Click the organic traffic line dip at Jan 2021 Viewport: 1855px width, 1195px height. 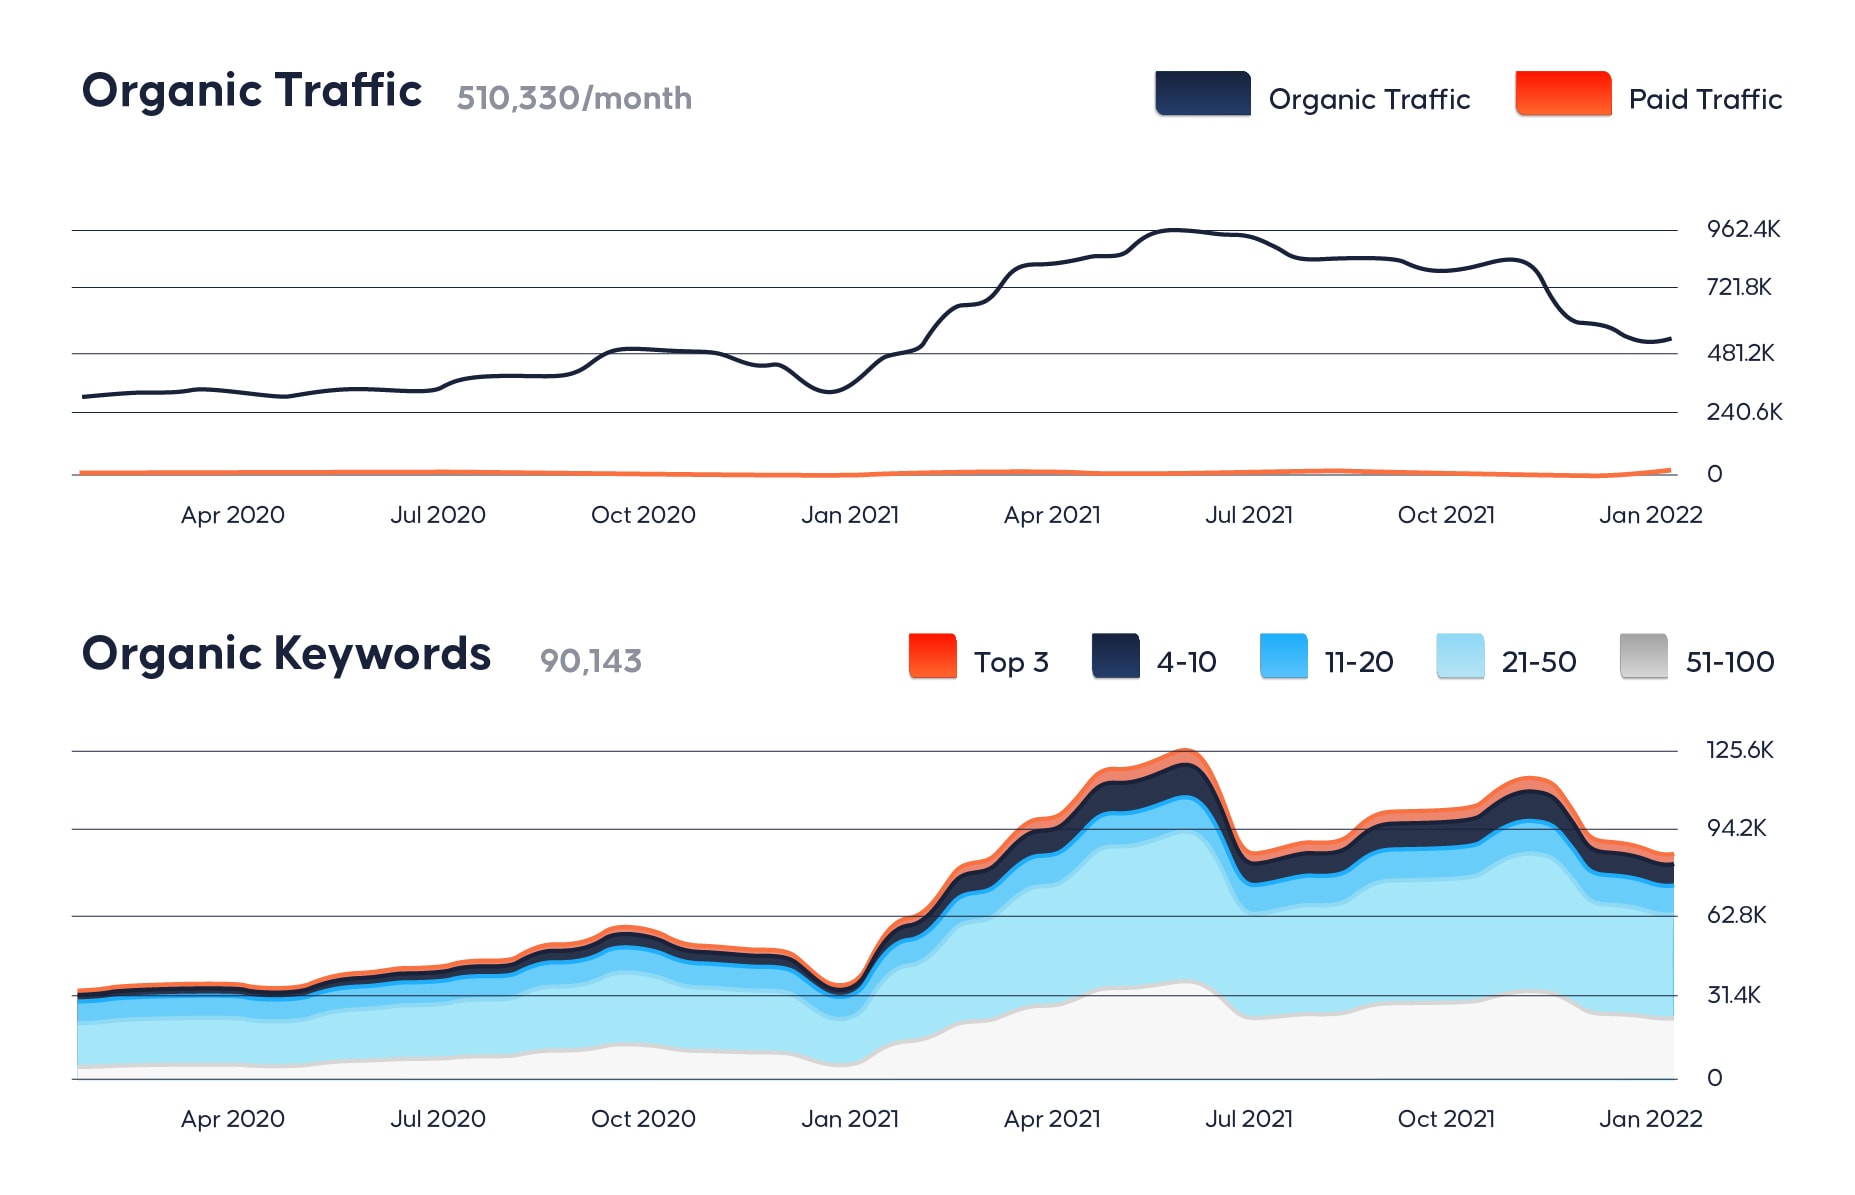tap(829, 391)
